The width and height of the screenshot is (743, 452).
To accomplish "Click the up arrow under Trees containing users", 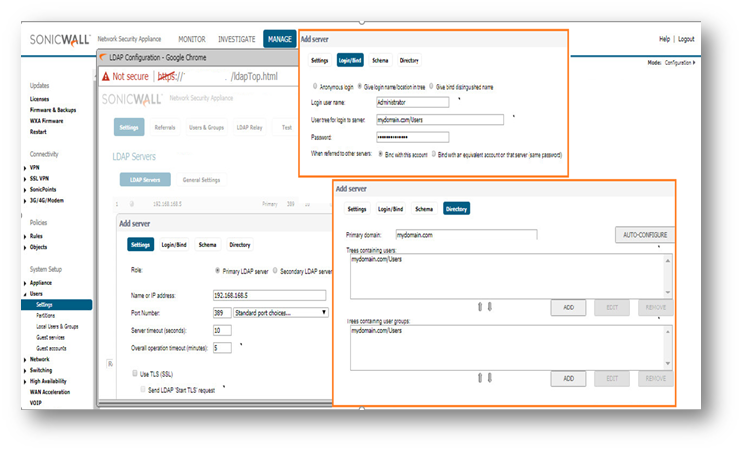I will tap(479, 307).
